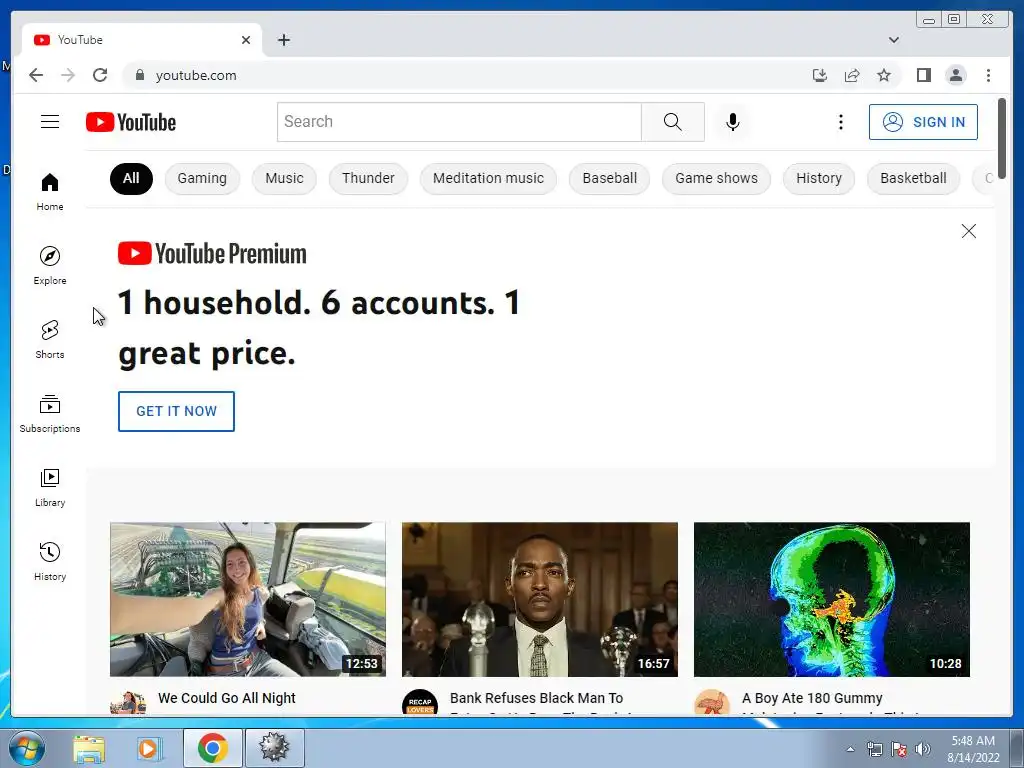Viewport: 1024px width, 768px height.
Task: Select the Thunder filter chip
Action: (368, 178)
